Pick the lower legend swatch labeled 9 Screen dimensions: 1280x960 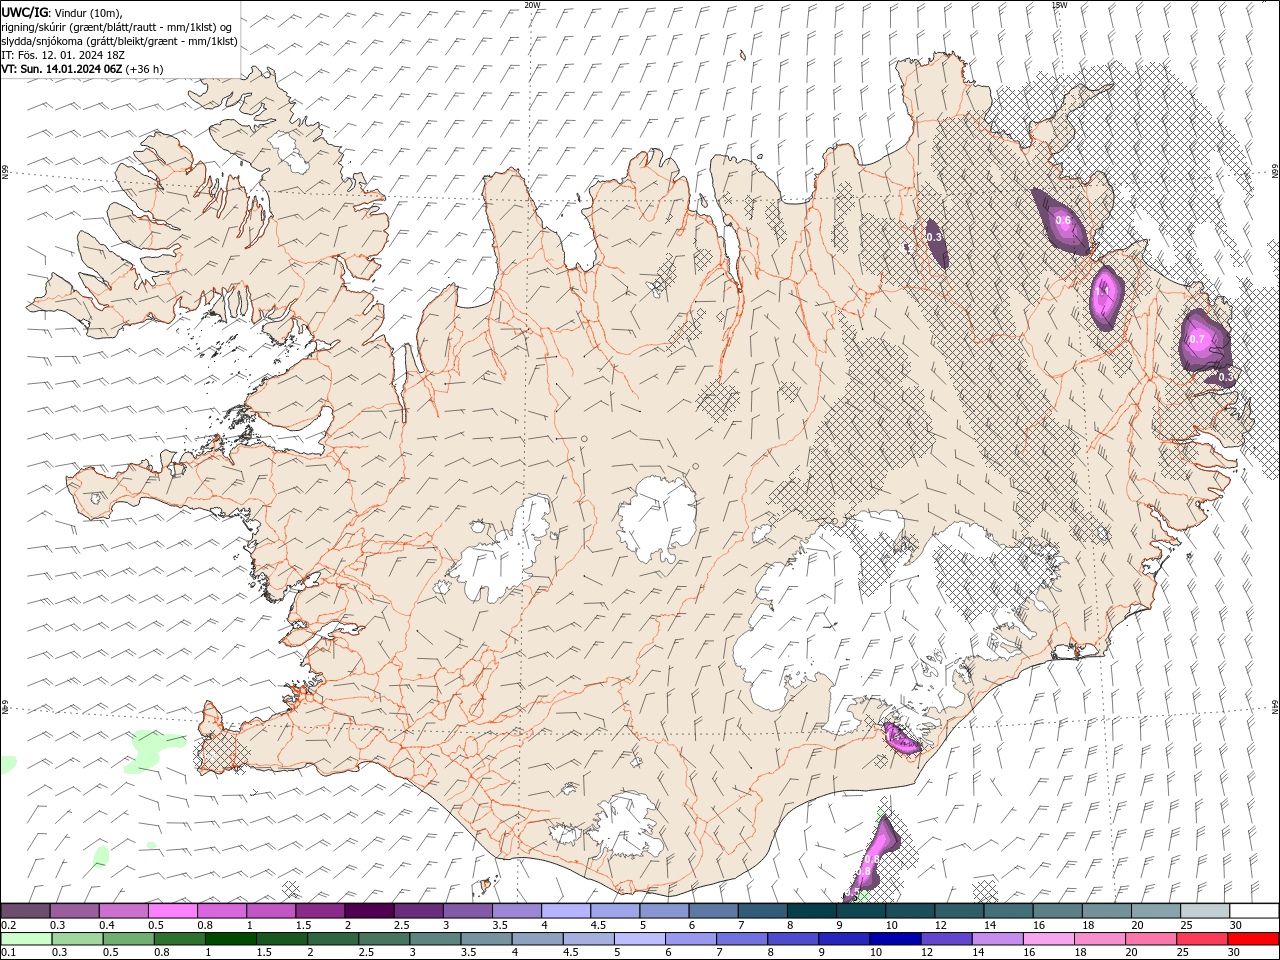coord(843,939)
